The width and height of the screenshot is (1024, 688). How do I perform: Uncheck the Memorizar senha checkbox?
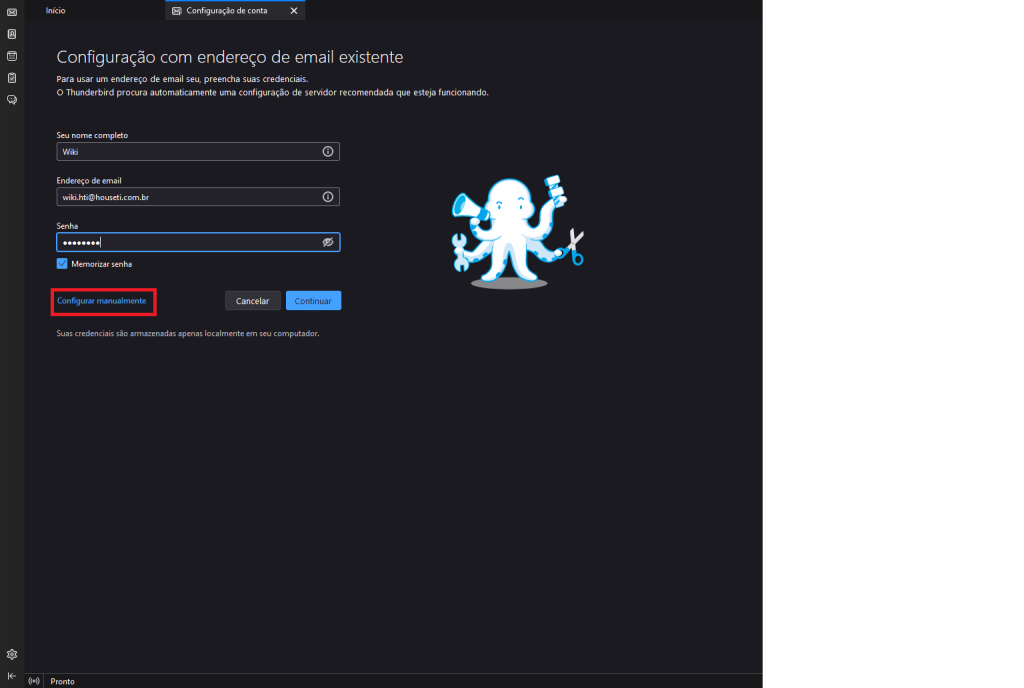click(x=62, y=264)
